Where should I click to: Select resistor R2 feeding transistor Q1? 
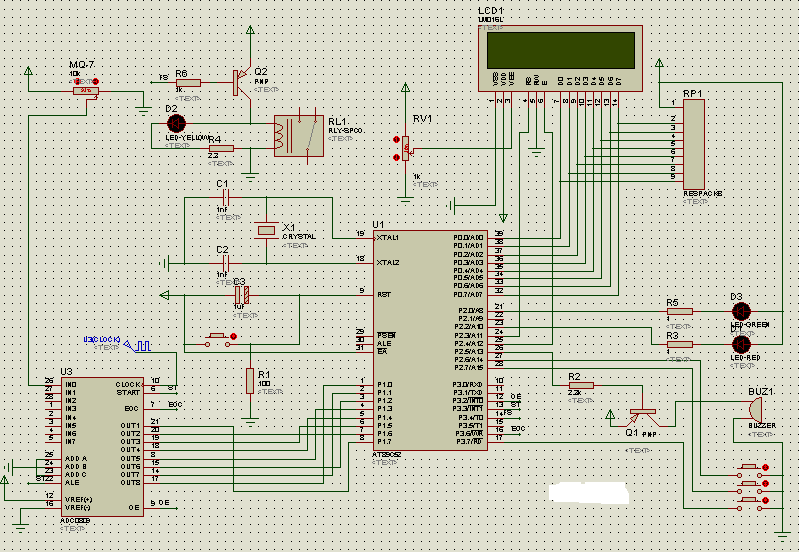click(581, 386)
